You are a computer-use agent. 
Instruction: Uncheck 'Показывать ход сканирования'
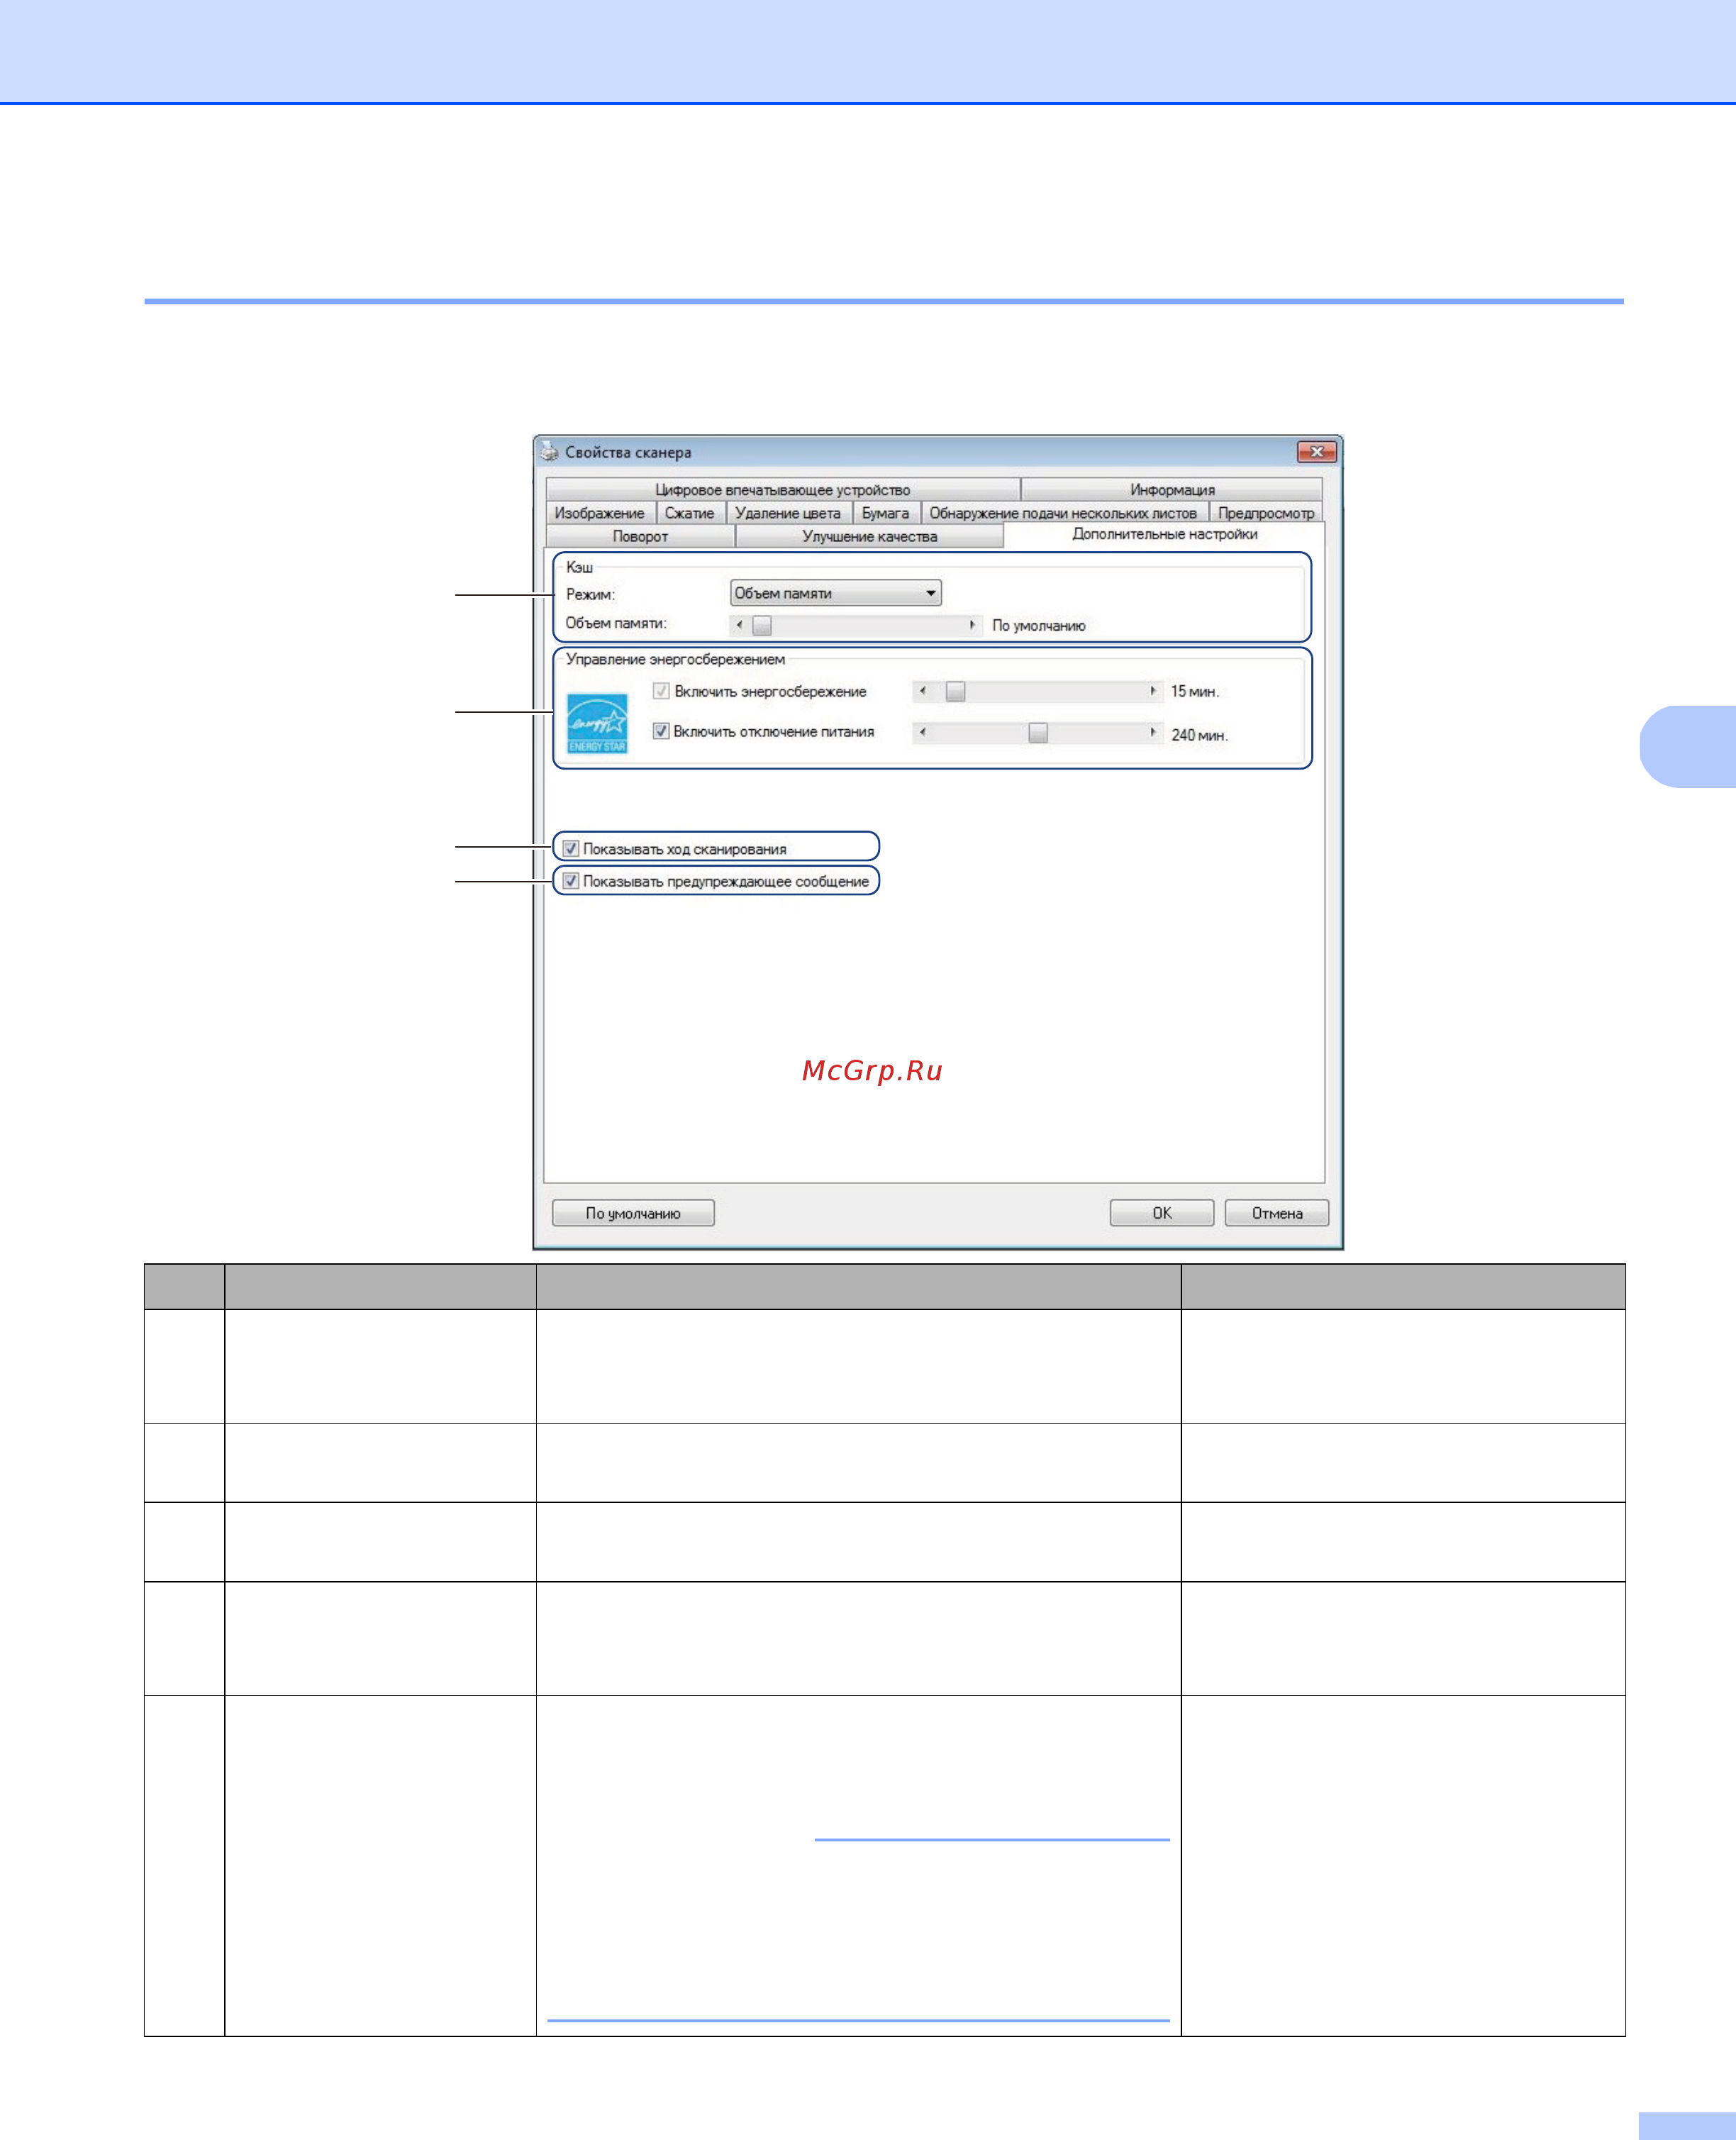[x=571, y=849]
